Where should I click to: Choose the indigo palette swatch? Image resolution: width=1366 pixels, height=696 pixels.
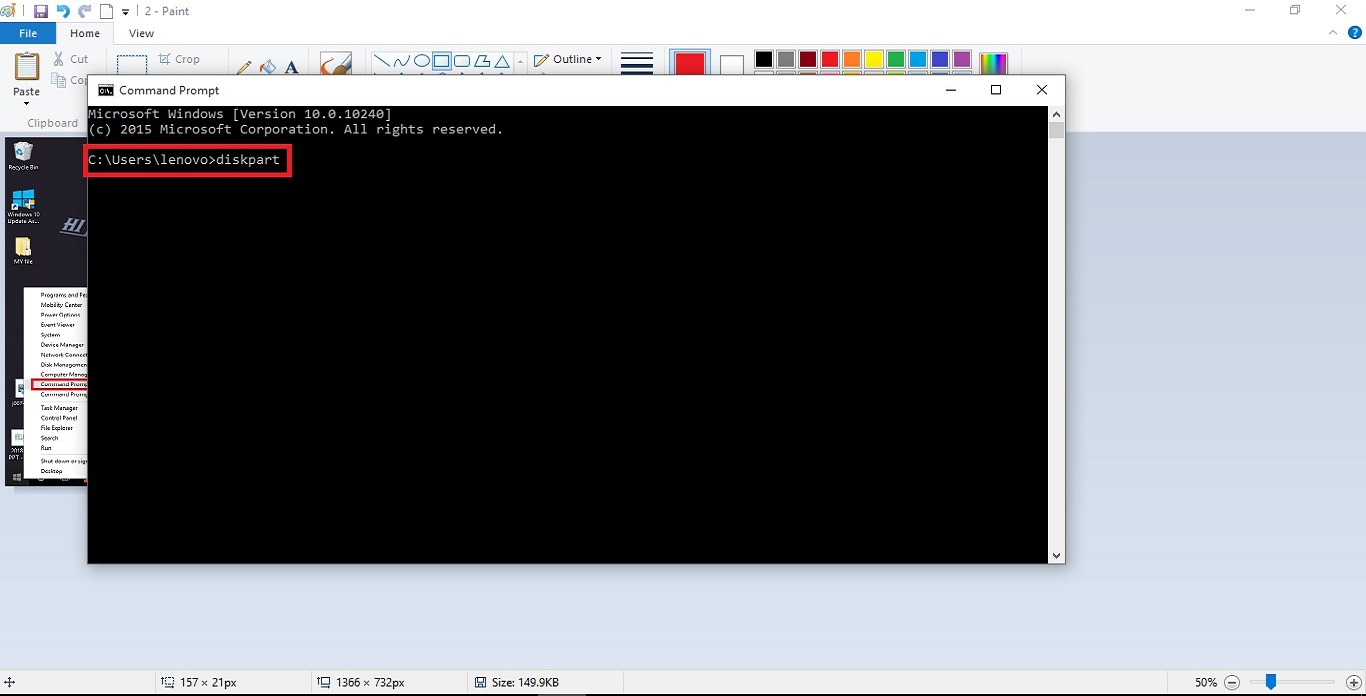click(x=940, y=60)
